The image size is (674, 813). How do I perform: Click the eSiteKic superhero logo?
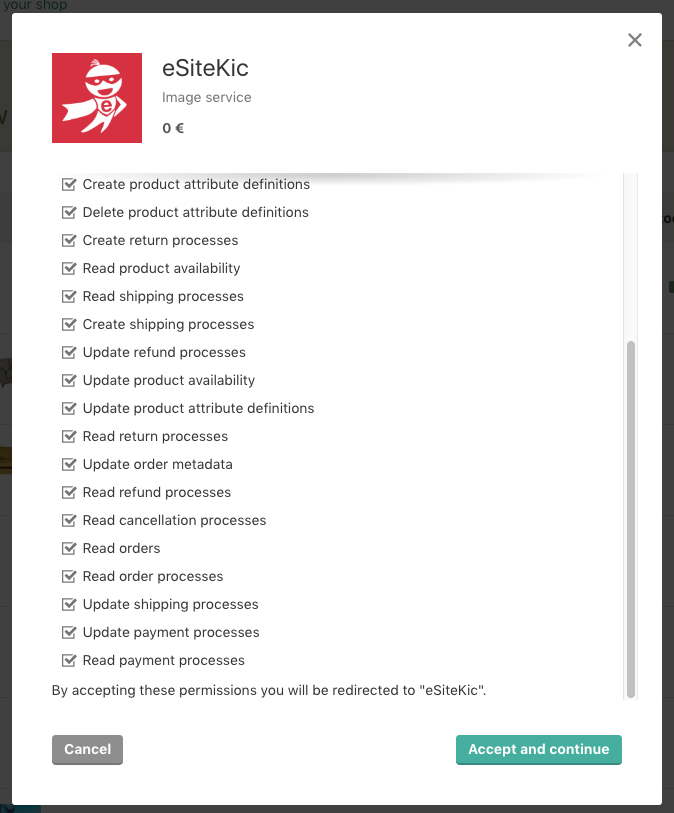97,98
